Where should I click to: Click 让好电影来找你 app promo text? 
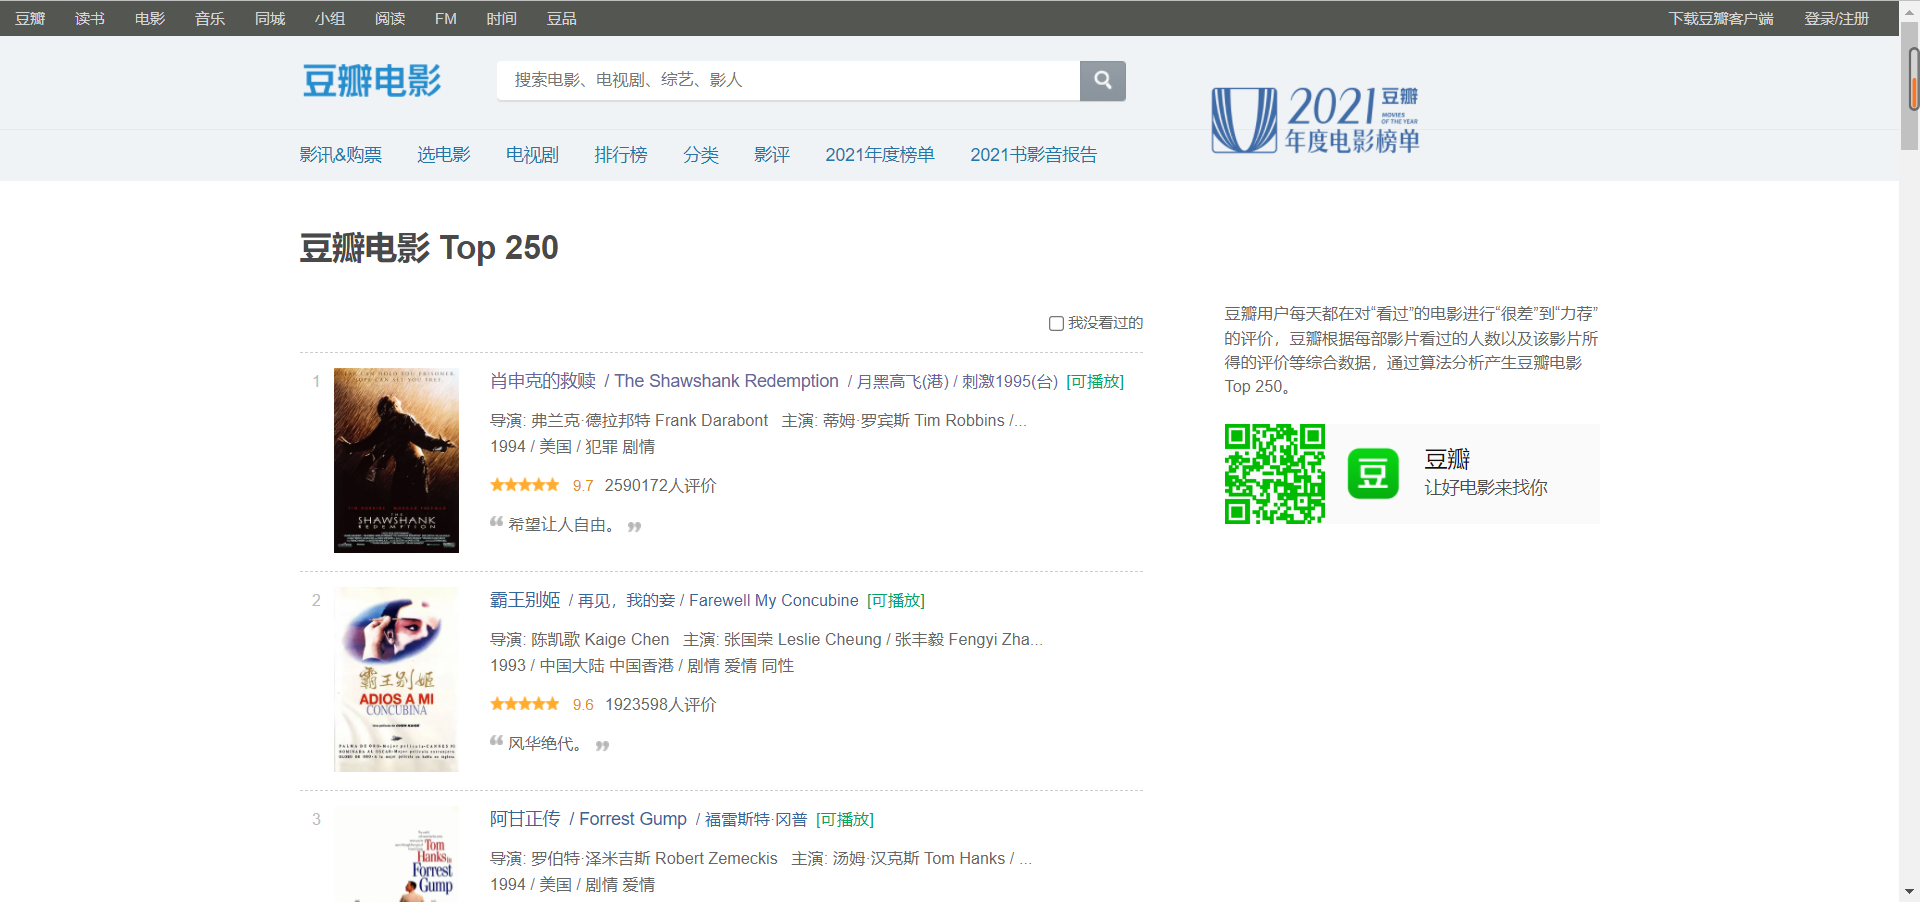click(1486, 488)
